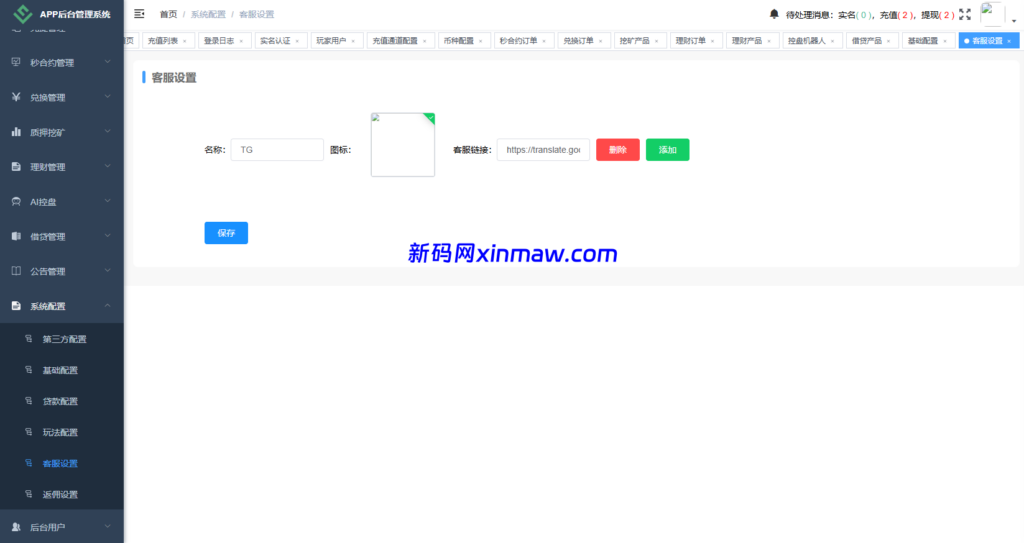Click the 名称 input field containing TG
Screen dimensions: 1024x543
277,150
